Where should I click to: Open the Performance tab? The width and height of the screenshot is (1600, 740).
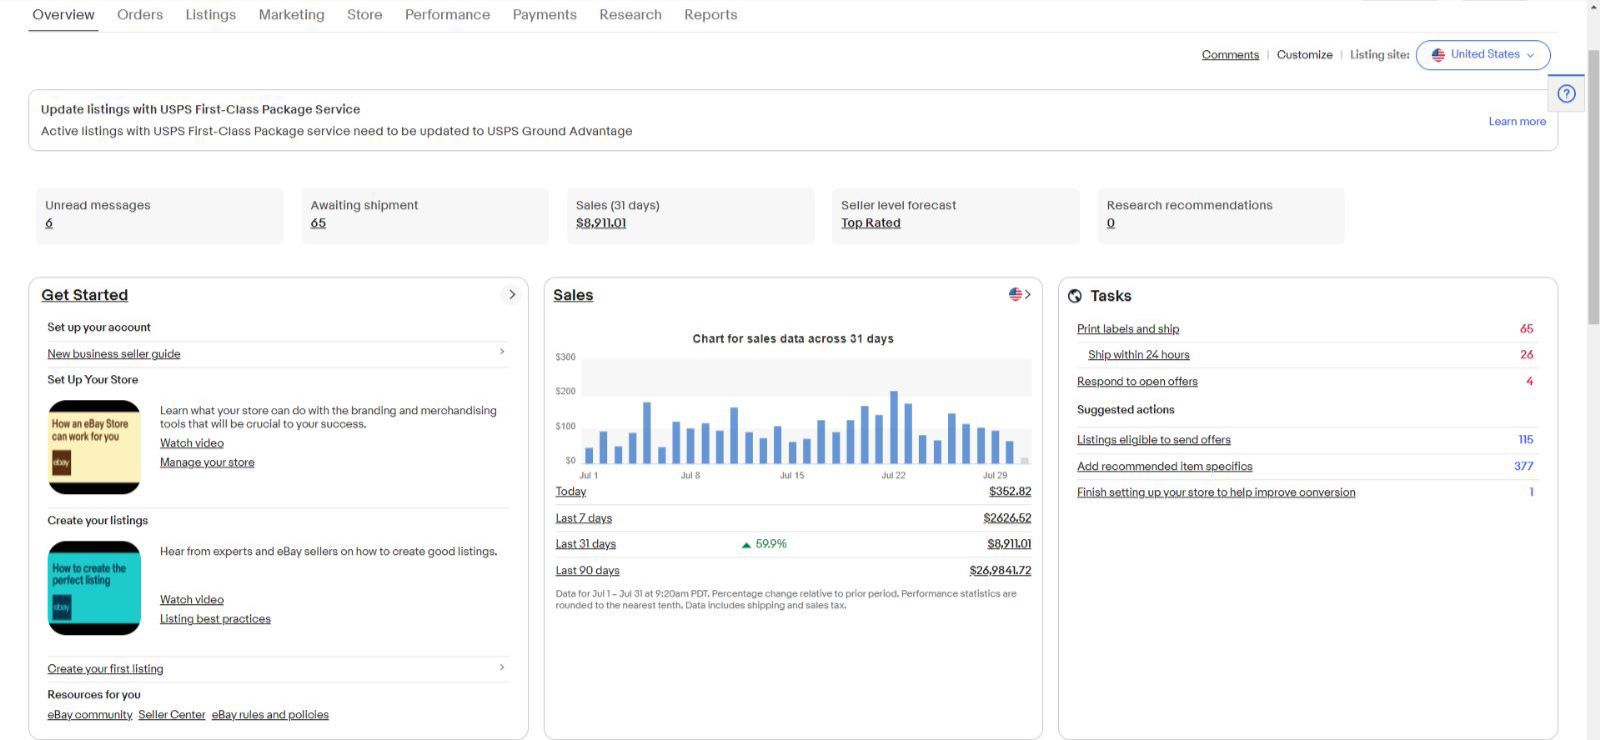point(447,15)
